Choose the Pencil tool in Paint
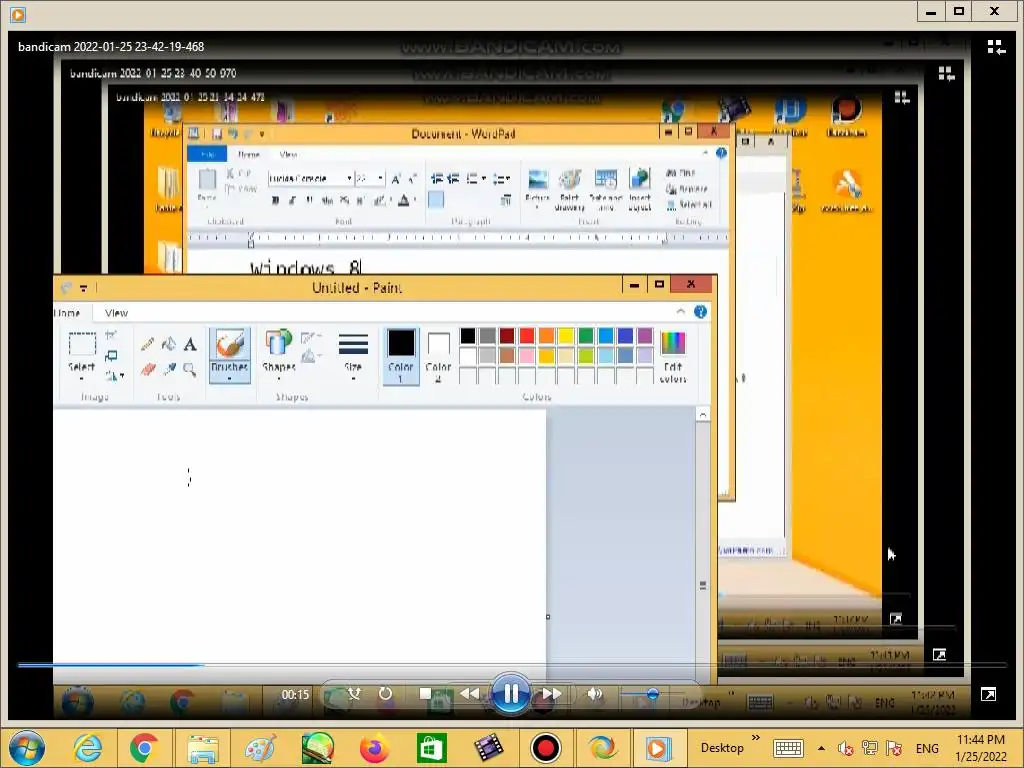This screenshot has height=768, width=1024. coord(148,344)
